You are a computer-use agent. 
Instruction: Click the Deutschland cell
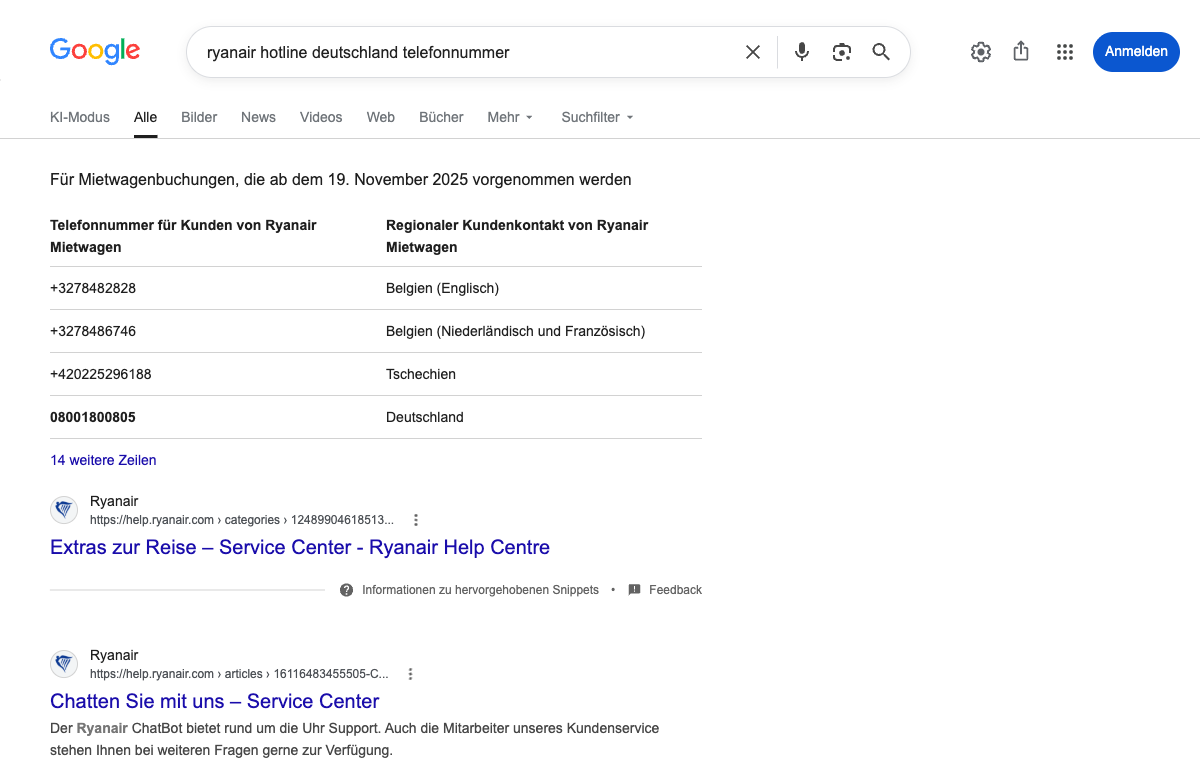(x=425, y=417)
